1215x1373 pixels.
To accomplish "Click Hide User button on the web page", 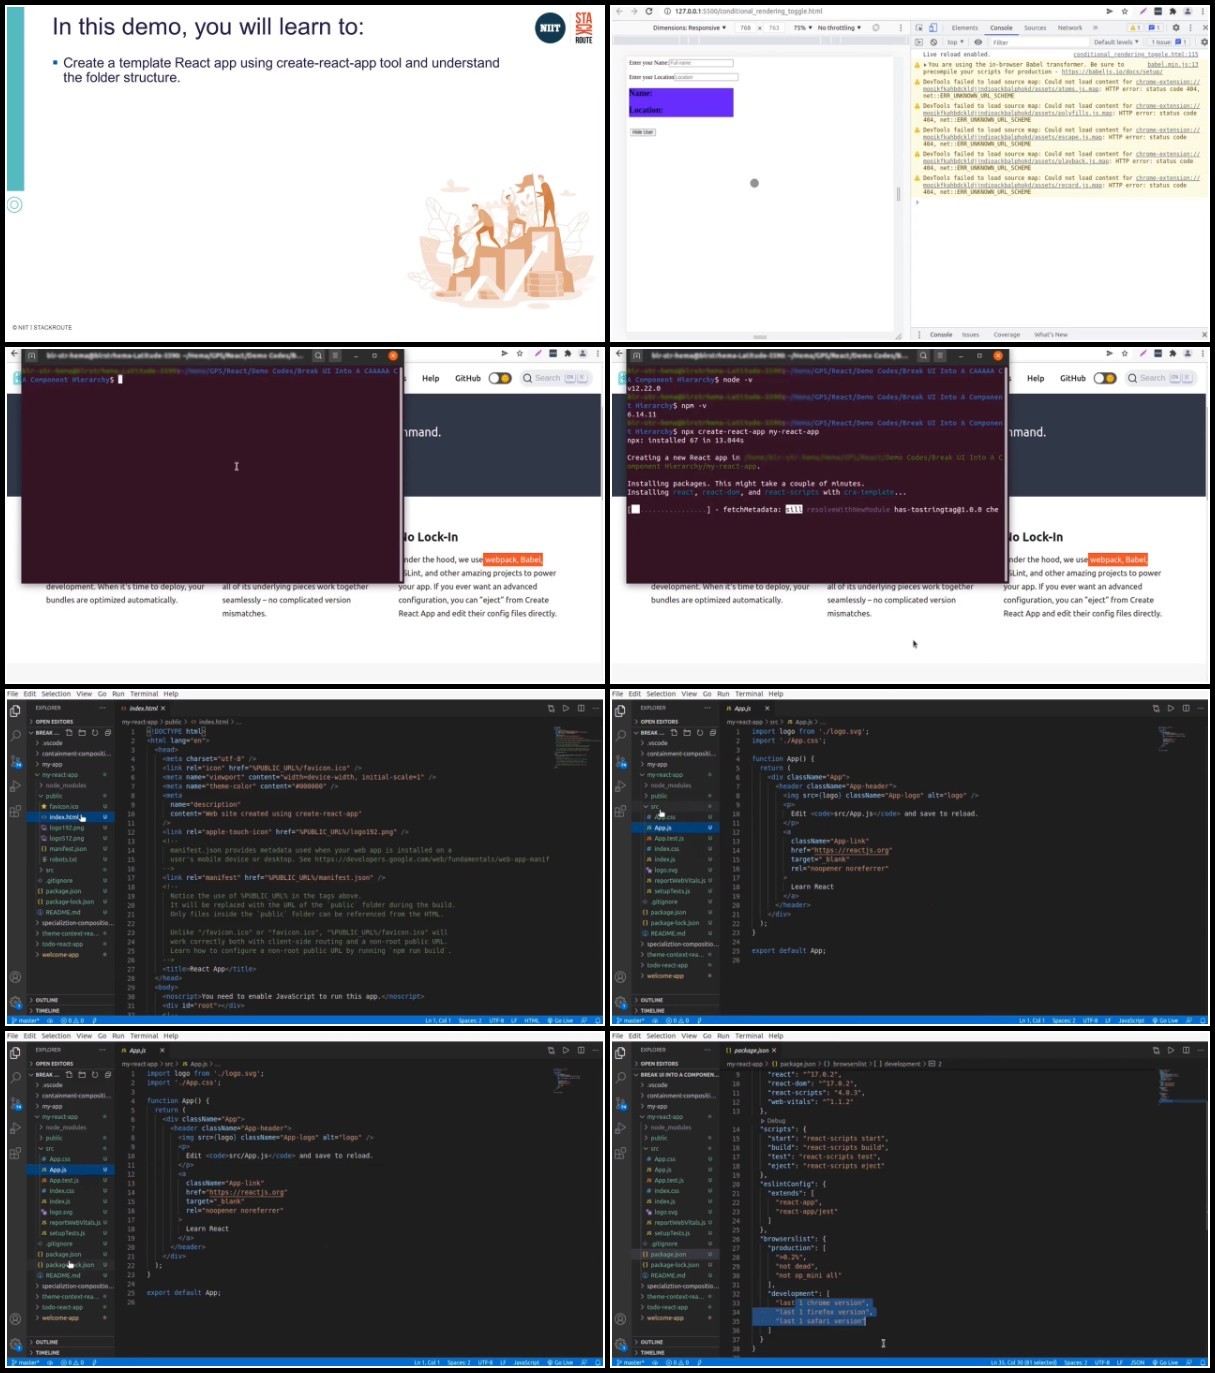I will click(x=642, y=132).
